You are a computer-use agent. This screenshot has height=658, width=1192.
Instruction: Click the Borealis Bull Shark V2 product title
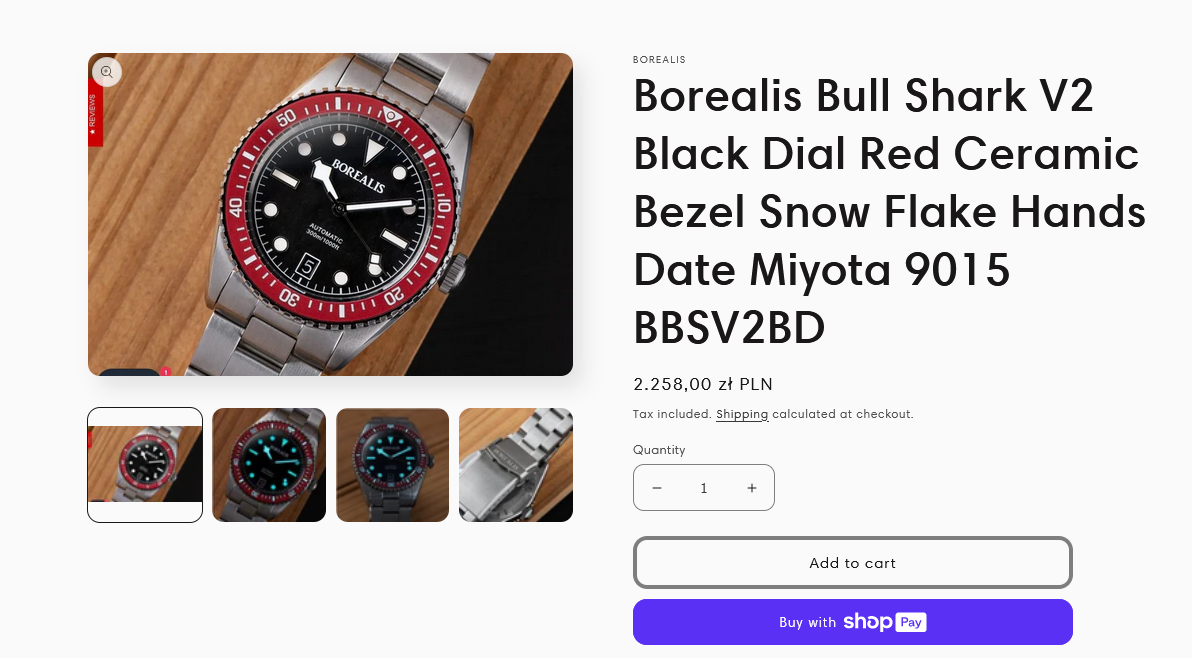point(889,211)
